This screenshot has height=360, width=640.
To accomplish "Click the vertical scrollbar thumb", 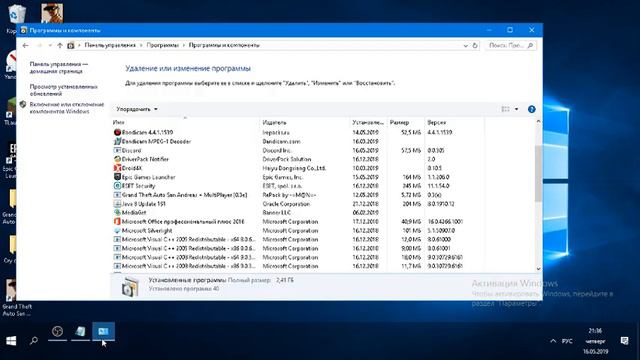I will (538, 173).
